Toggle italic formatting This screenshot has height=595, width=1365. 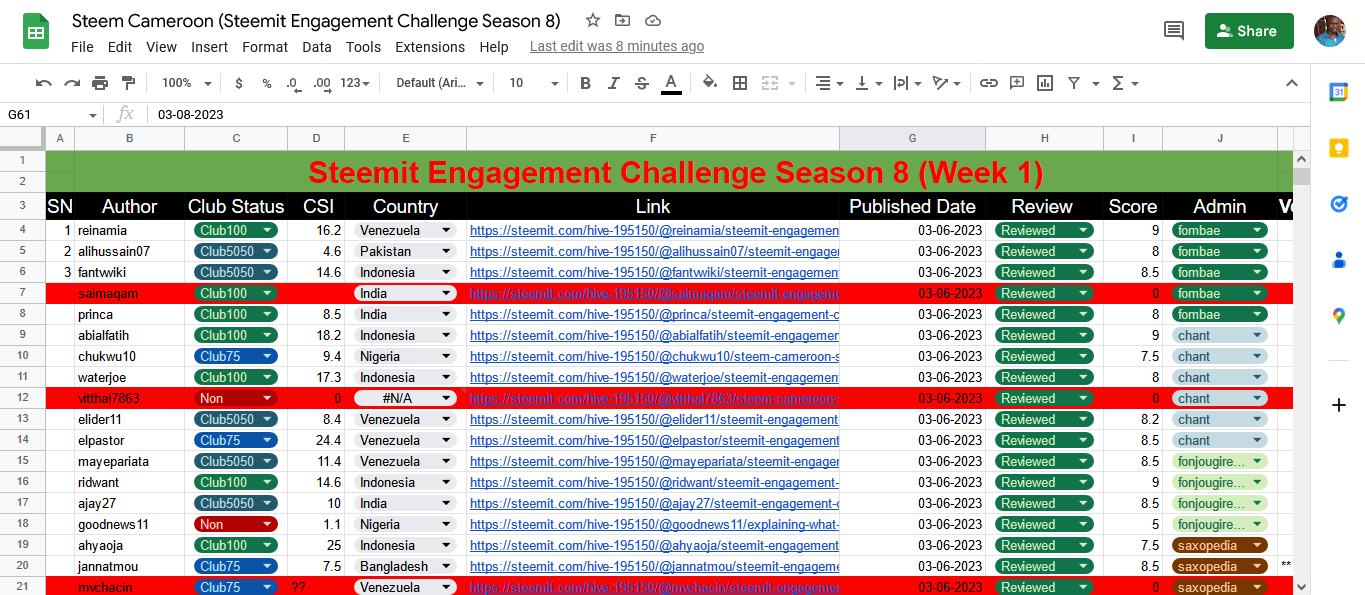[x=614, y=83]
